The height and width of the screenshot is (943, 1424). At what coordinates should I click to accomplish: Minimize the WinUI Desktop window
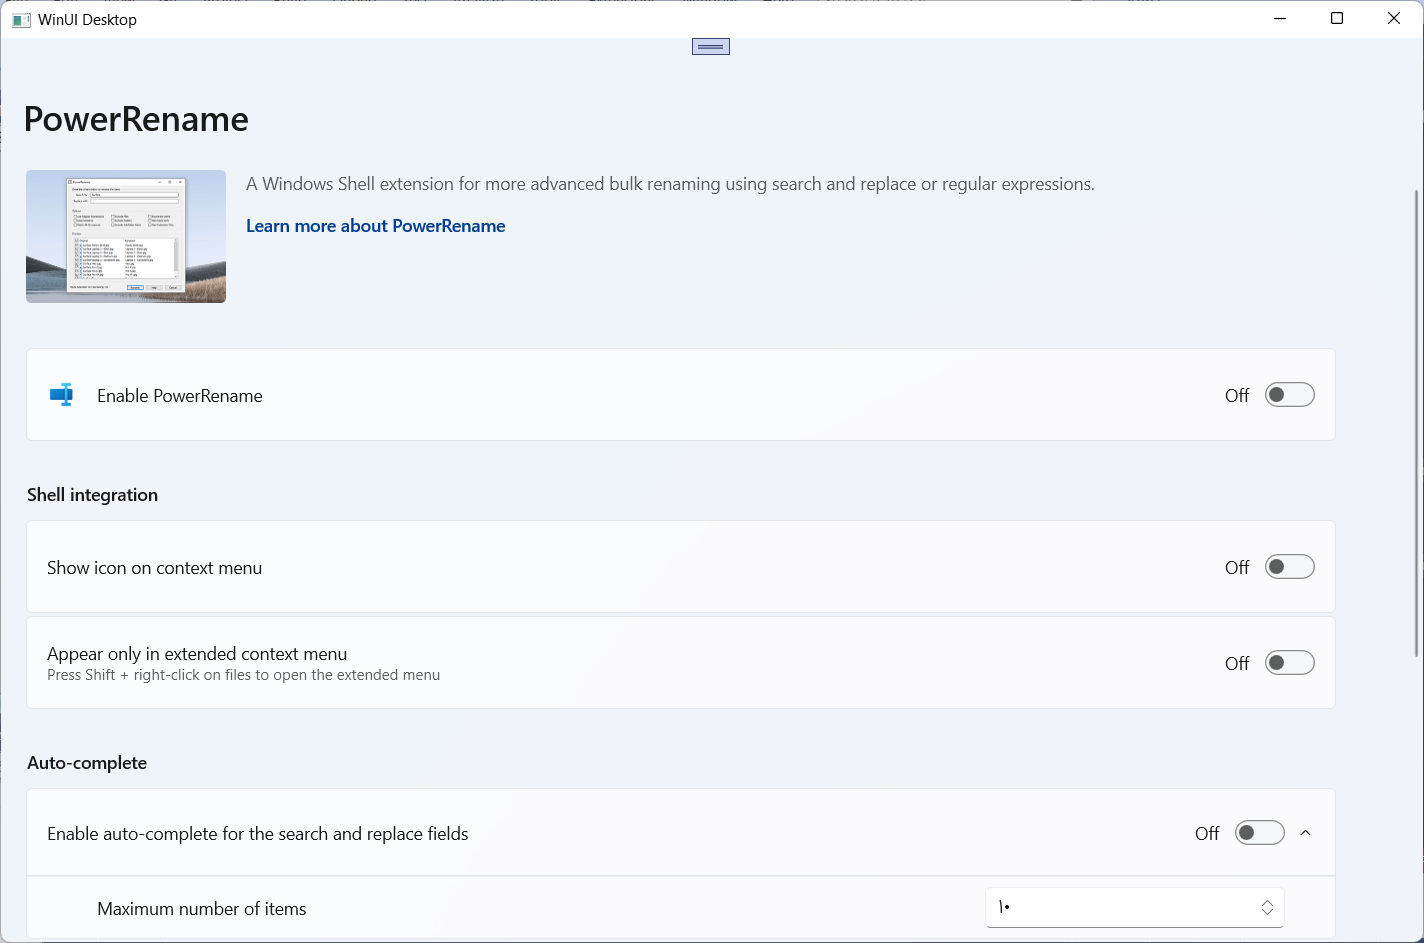1280,19
